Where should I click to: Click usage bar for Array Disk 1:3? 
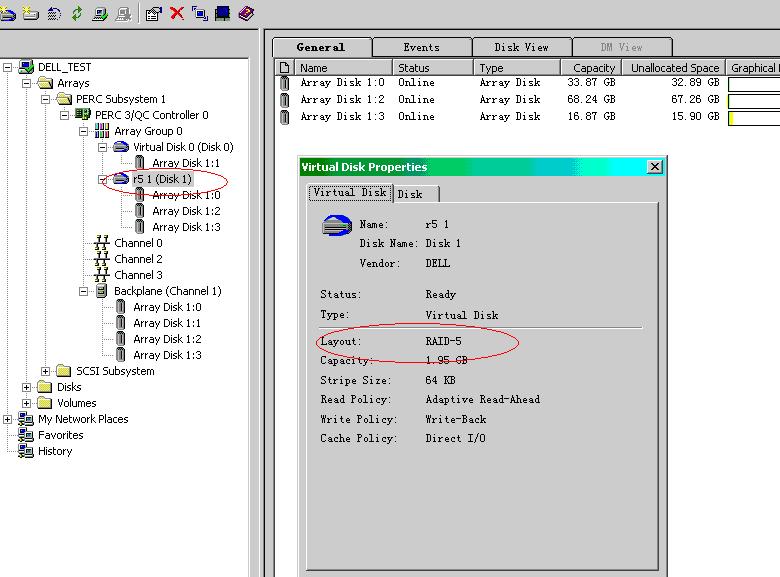tap(754, 118)
